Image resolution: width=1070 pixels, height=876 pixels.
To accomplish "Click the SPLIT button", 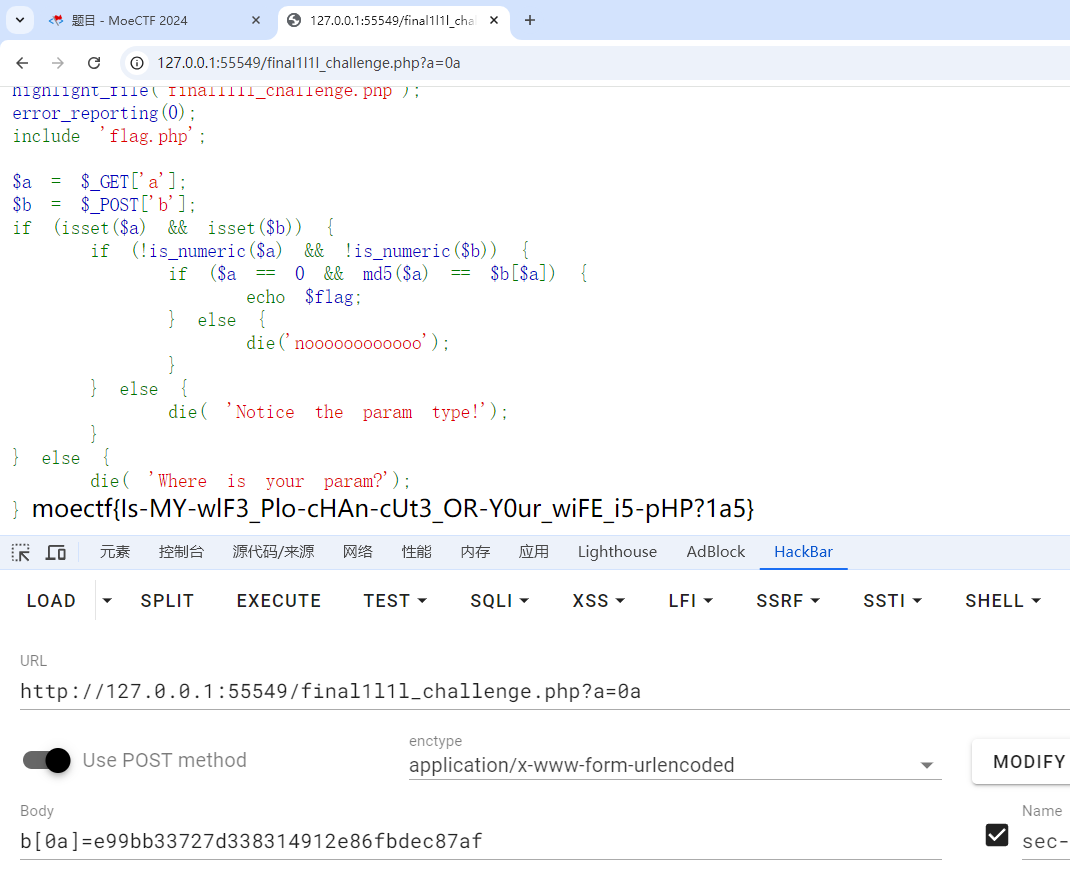I will click(167, 601).
